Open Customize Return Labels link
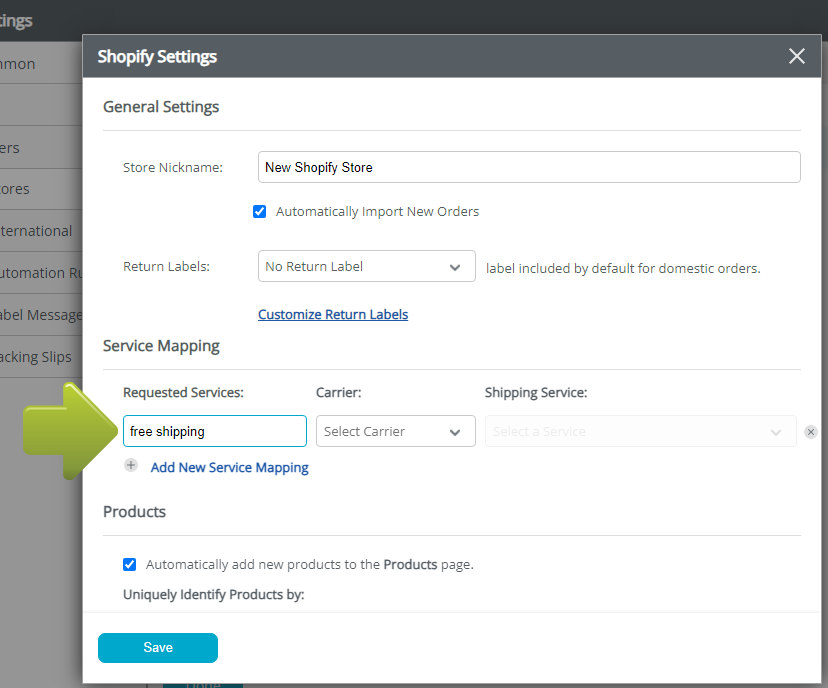Screen dimensions: 828x688 click(333, 314)
